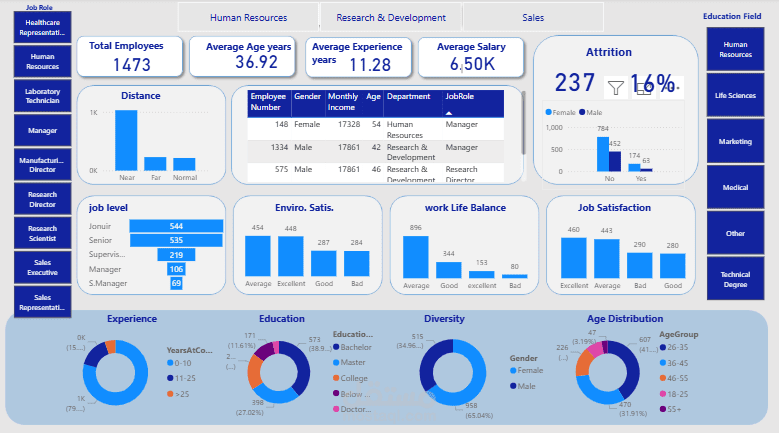The height and width of the screenshot is (433, 779).
Task: Select the Normal bar in Distance chart
Action: (x=184, y=164)
